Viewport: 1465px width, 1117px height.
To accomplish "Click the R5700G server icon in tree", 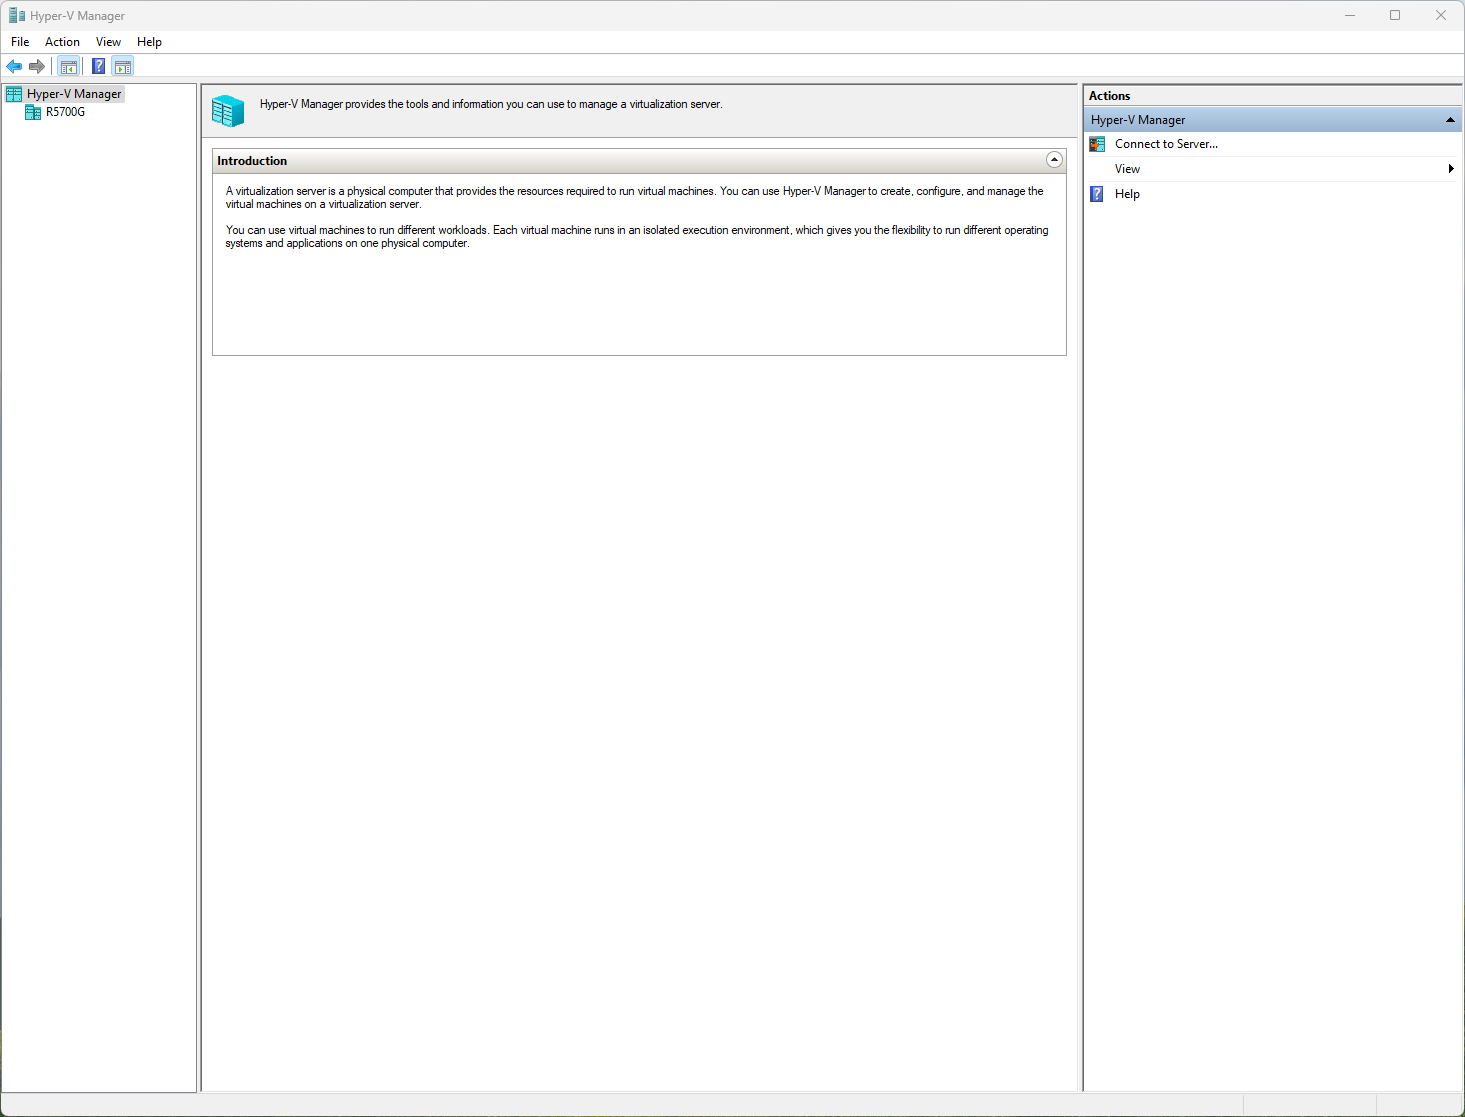I will pos(33,112).
